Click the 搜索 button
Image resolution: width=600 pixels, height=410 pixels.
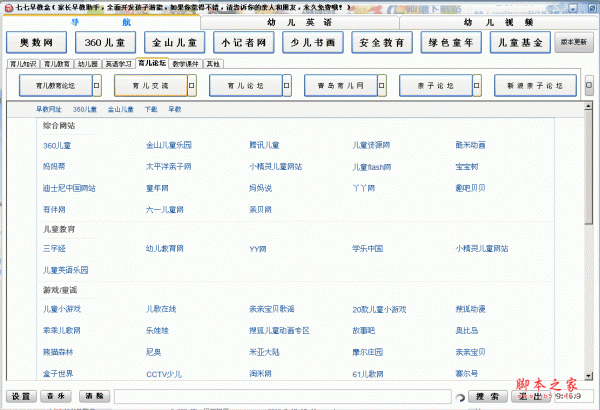[488, 397]
